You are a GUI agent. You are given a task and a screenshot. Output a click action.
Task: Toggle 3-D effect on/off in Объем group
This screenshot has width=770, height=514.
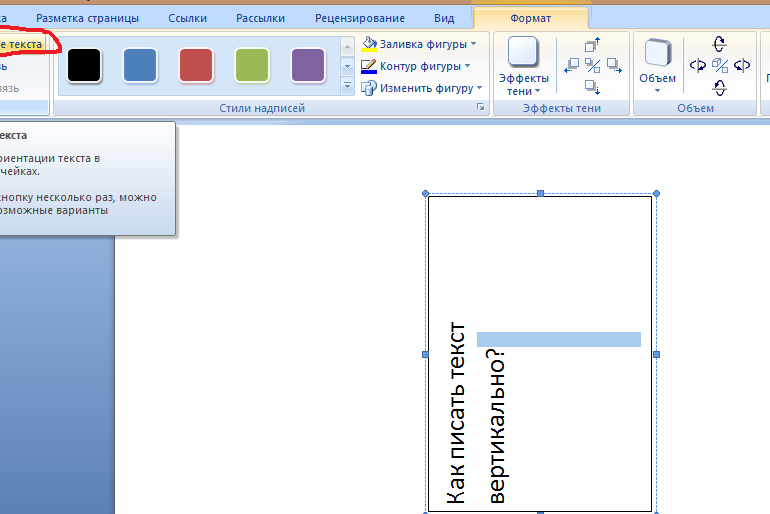[720, 66]
